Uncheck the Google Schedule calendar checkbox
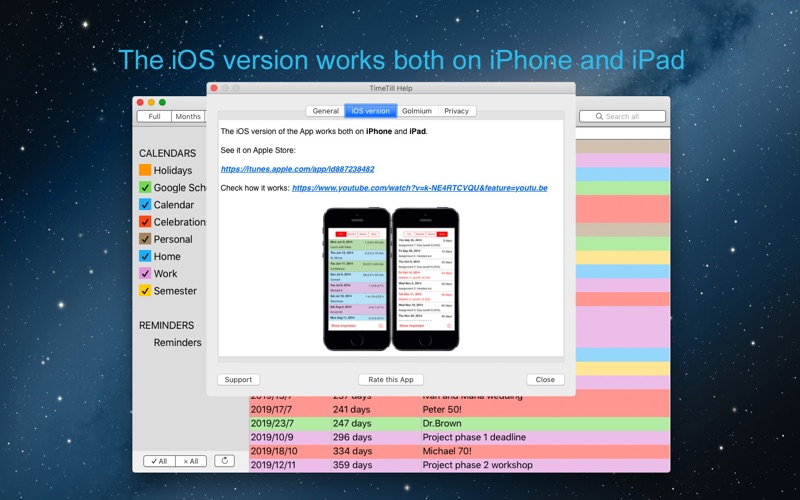 click(x=145, y=187)
